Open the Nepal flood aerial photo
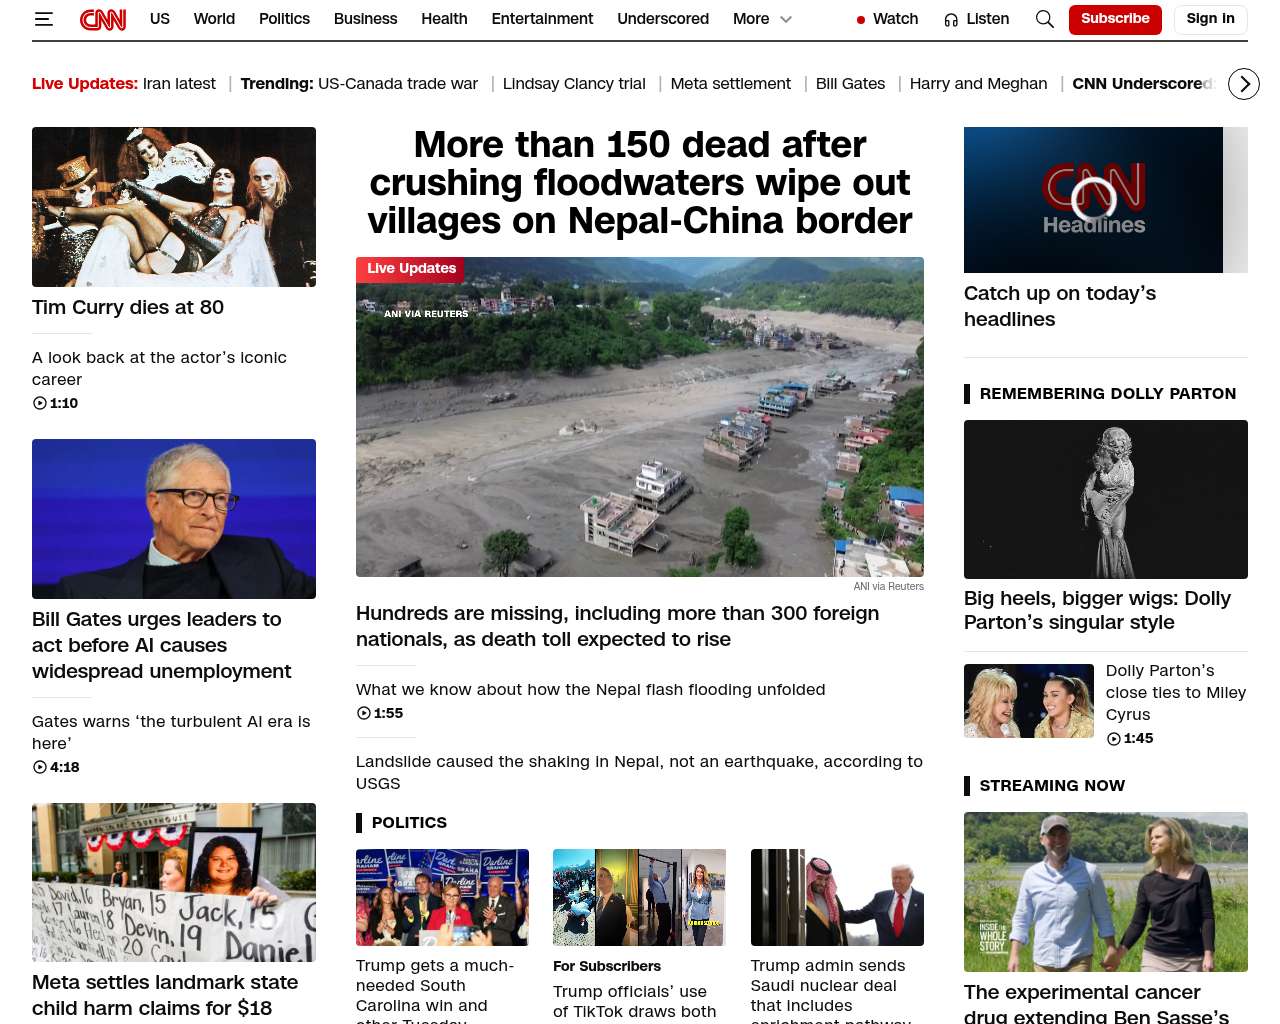 (640, 417)
